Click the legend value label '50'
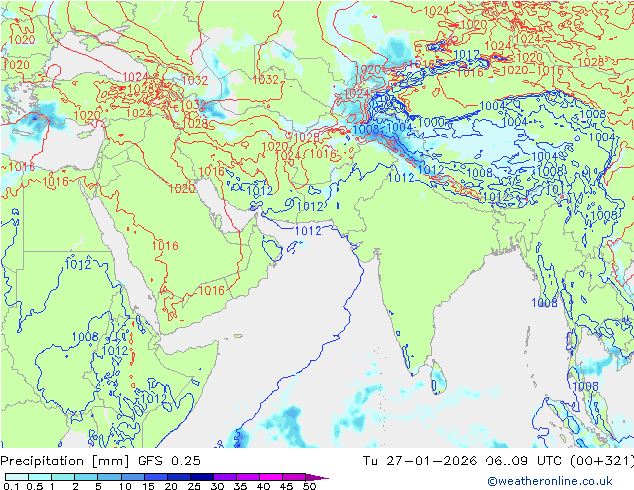The width and height of the screenshot is (634, 490). coord(309,486)
